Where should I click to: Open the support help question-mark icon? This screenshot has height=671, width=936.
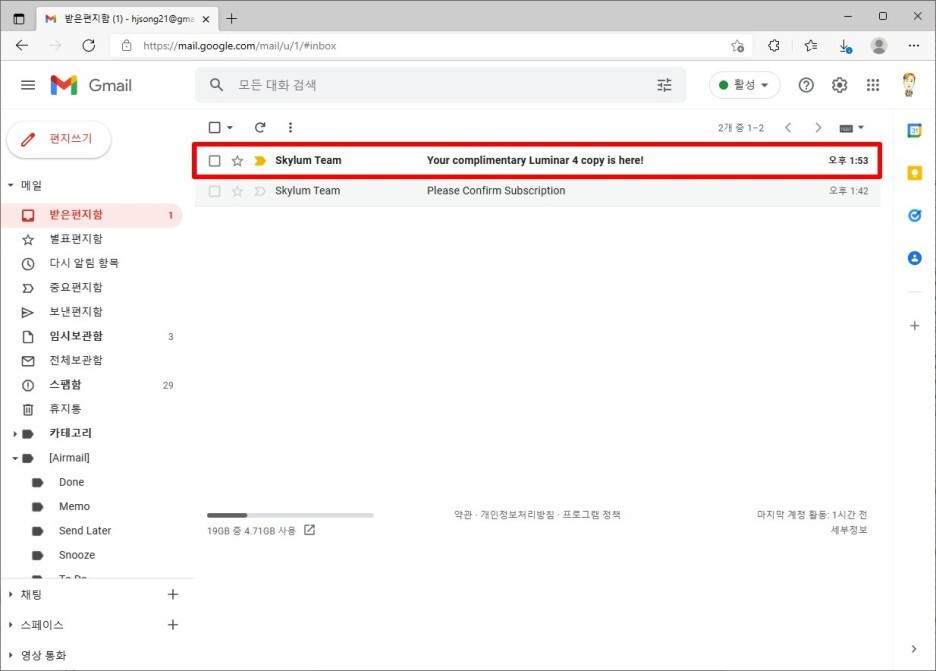[806, 85]
